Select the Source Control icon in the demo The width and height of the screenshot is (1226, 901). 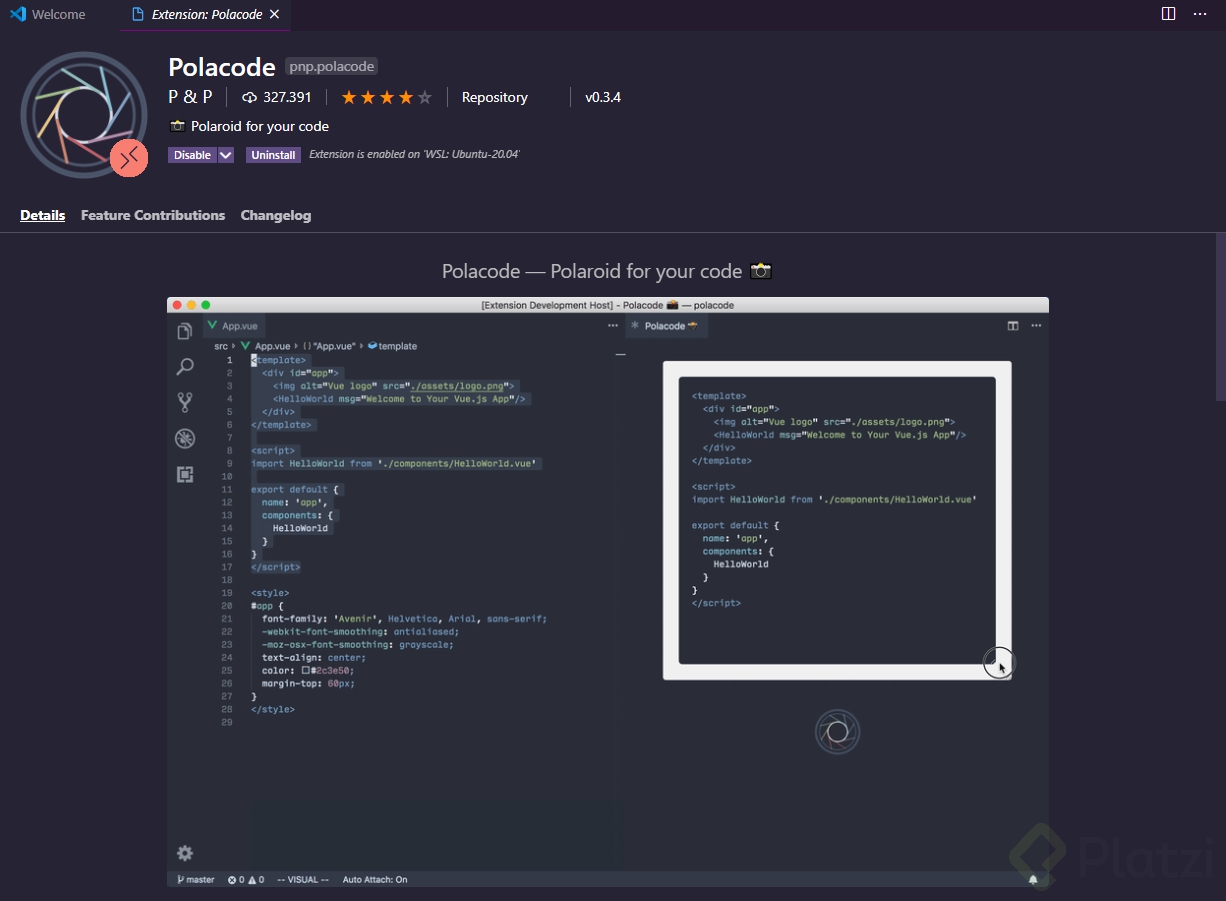tap(185, 400)
